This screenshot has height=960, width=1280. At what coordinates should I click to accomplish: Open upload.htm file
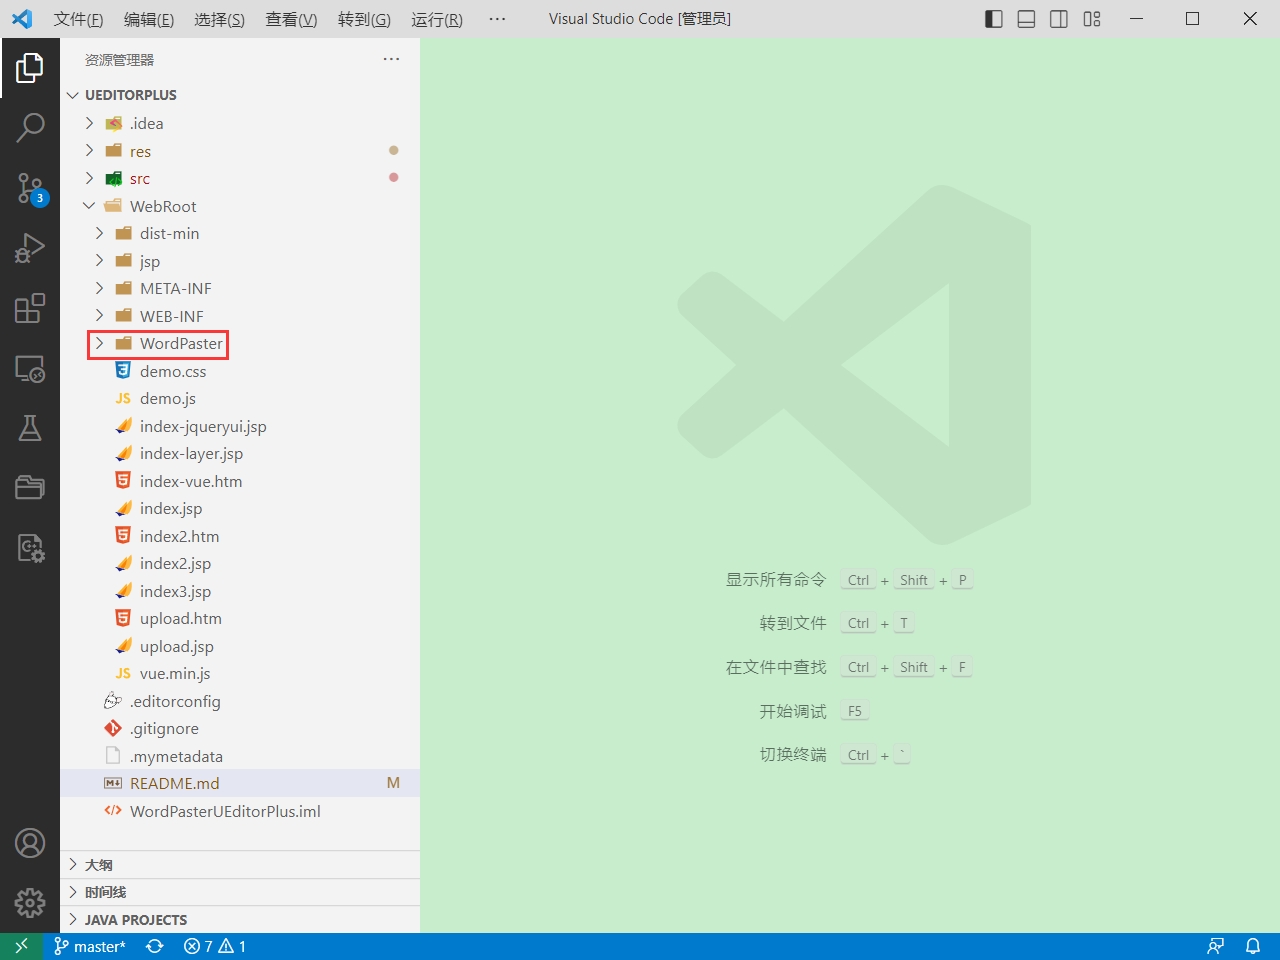coord(240,618)
